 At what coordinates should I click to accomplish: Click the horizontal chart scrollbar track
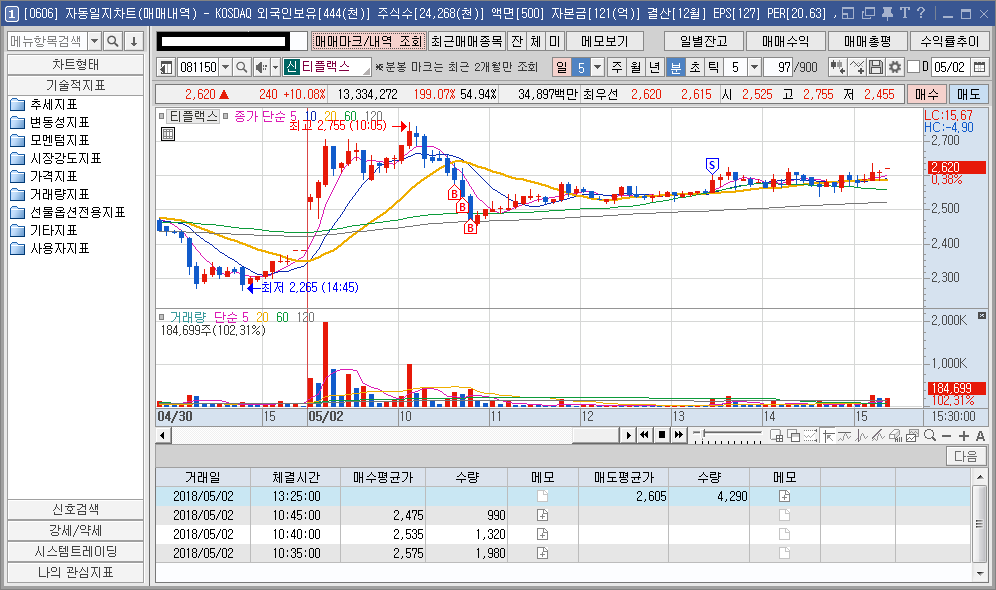tap(394, 435)
